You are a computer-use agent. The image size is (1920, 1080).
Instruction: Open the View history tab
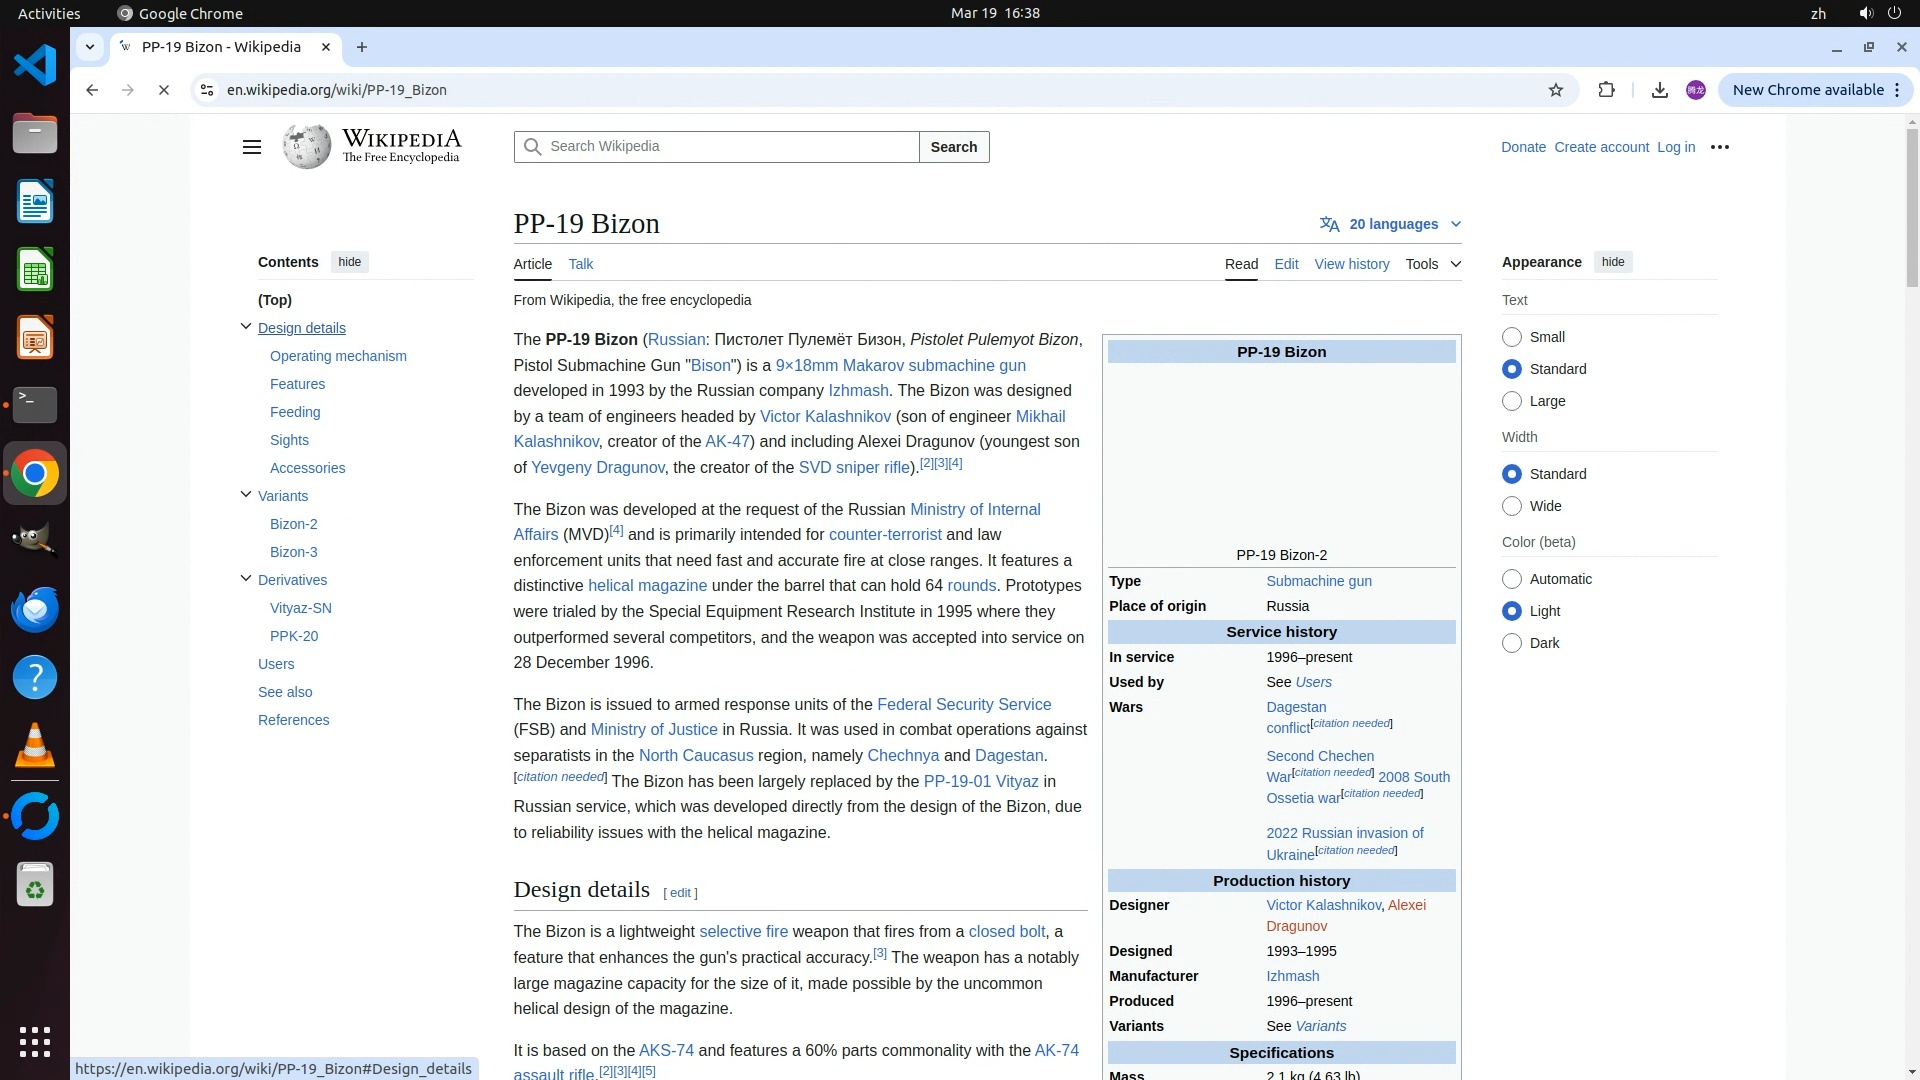click(x=1351, y=264)
